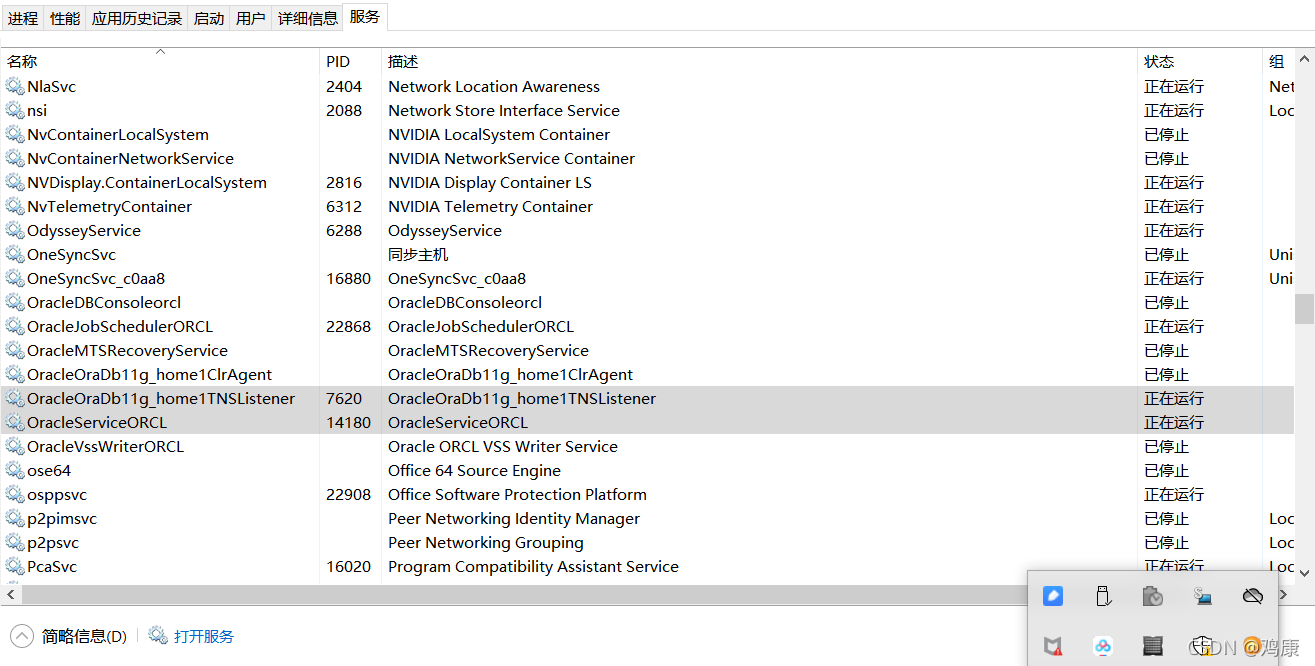
Task: Click the gear icon next to OracleMTSRecoveryService
Action: (15, 351)
